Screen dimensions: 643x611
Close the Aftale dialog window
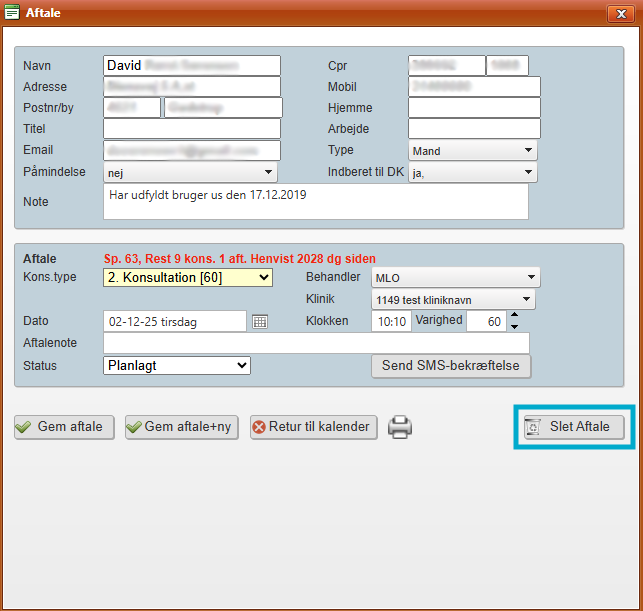pos(619,12)
